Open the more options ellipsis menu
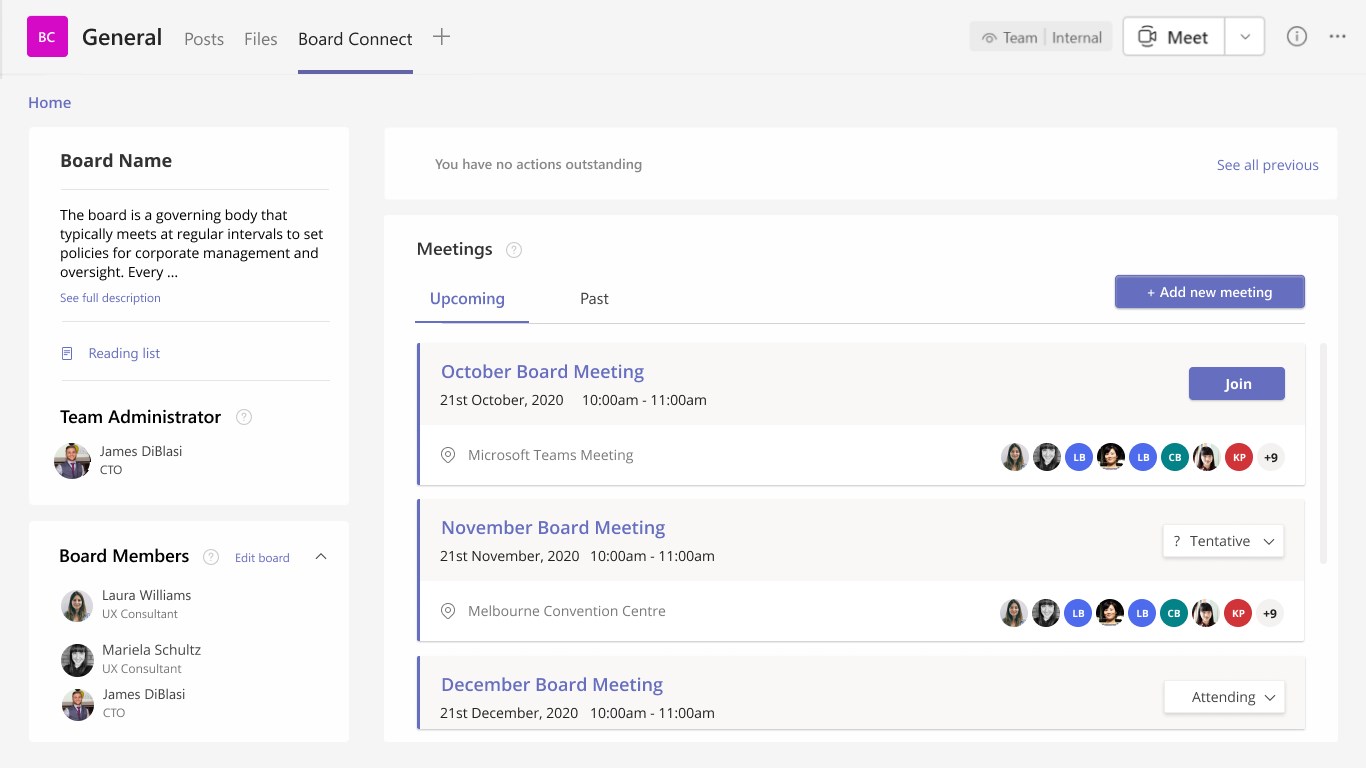1366x768 pixels. tap(1338, 37)
